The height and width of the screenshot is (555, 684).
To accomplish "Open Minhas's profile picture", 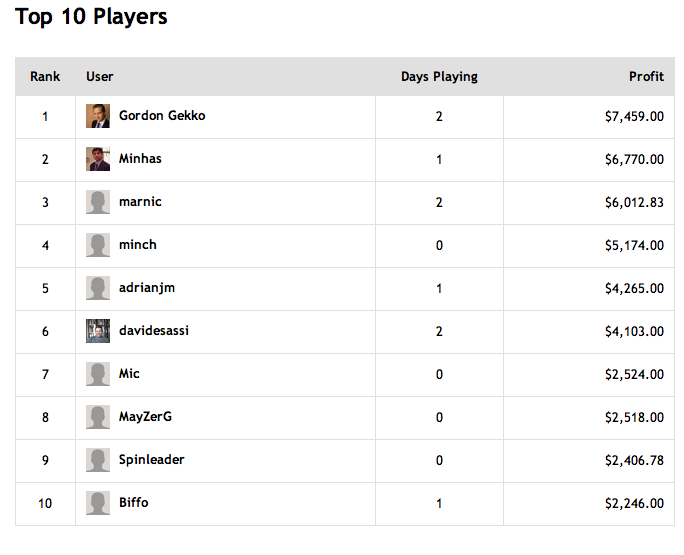I will 98,159.
